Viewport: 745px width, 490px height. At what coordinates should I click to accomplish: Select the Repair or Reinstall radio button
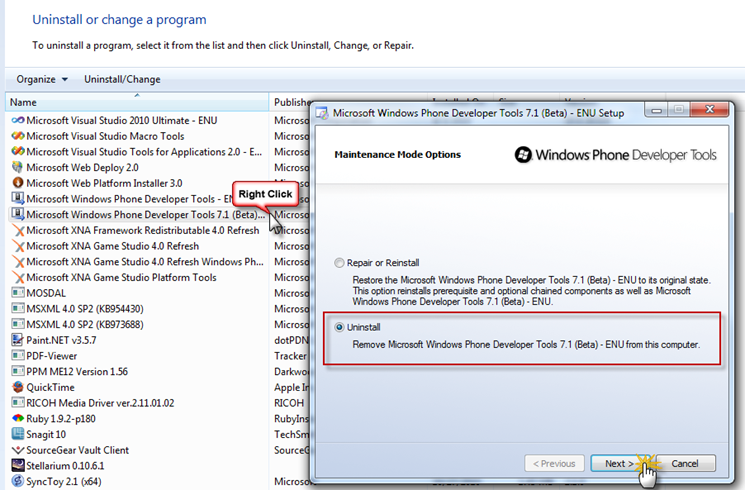click(x=339, y=263)
